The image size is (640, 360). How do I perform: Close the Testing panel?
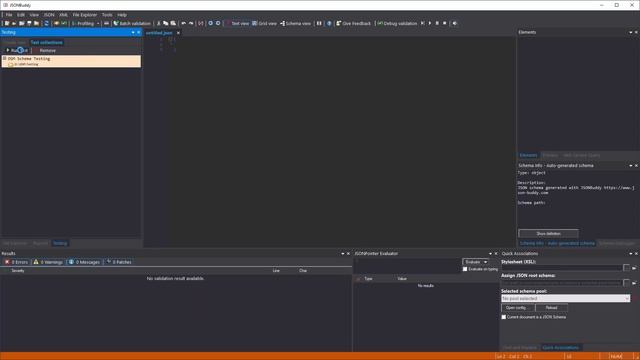pyautogui.click(x=138, y=32)
